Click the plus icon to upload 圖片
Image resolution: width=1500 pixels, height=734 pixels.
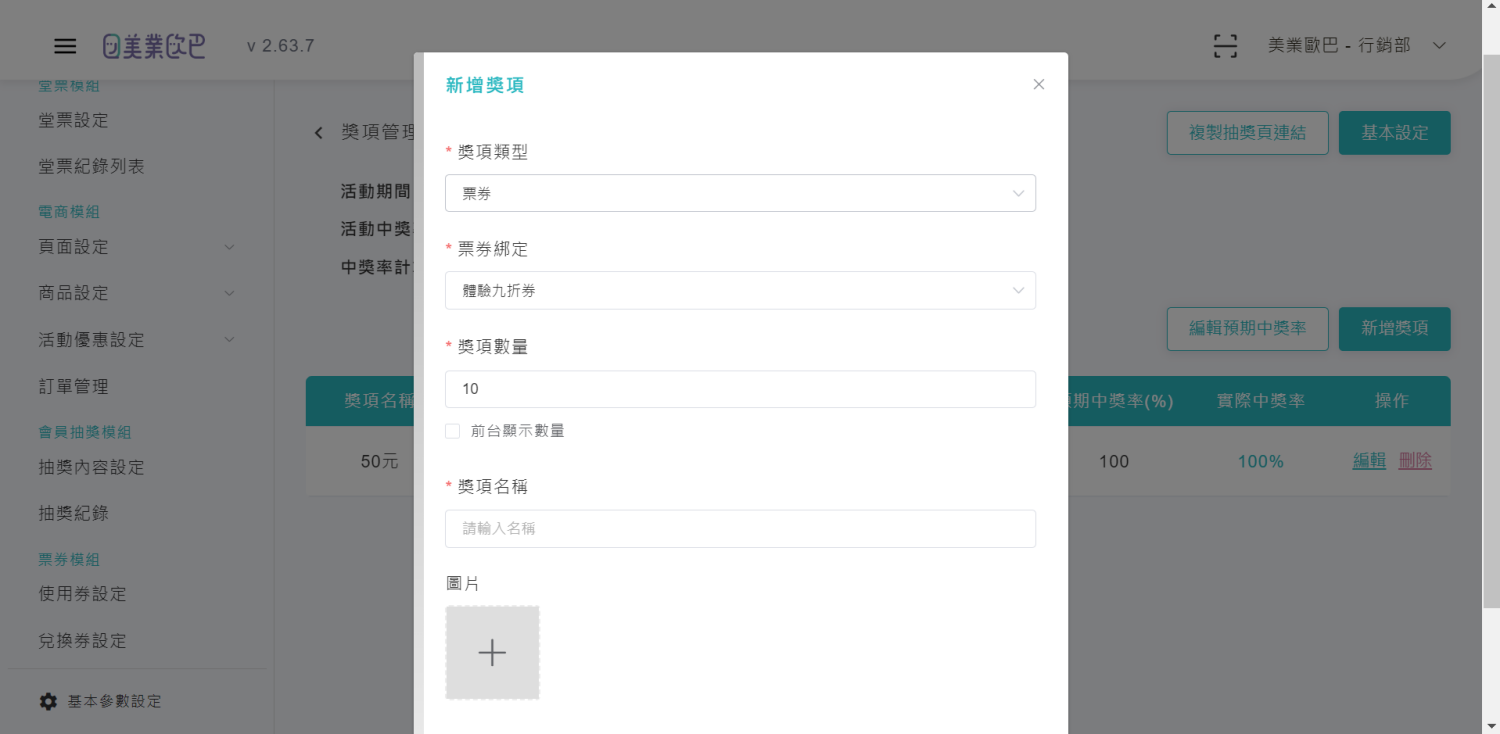tap(492, 653)
